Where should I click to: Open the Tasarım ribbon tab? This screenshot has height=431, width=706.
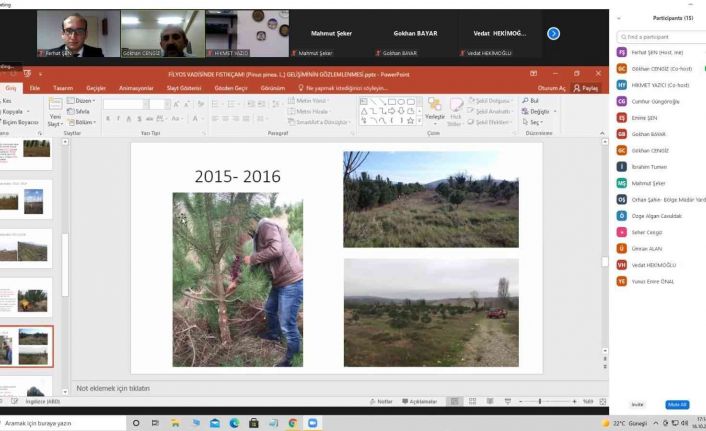coord(62,88)
